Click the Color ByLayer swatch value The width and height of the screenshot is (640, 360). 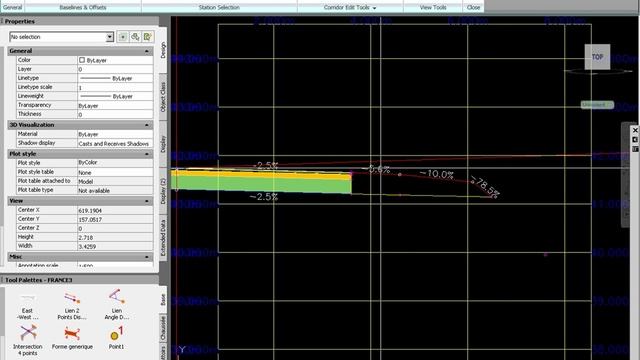point(115,60)
